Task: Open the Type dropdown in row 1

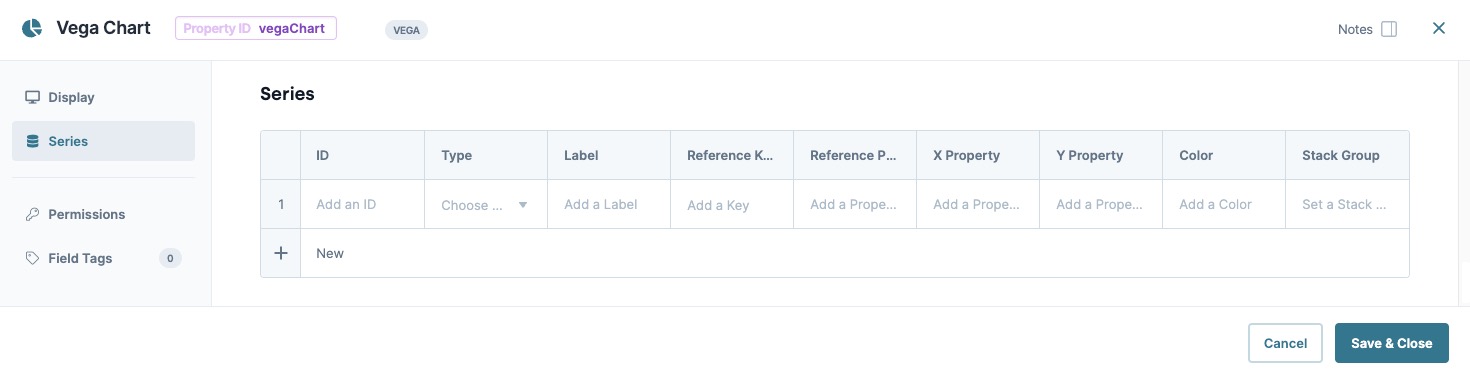Action: (x=486, y=205)
